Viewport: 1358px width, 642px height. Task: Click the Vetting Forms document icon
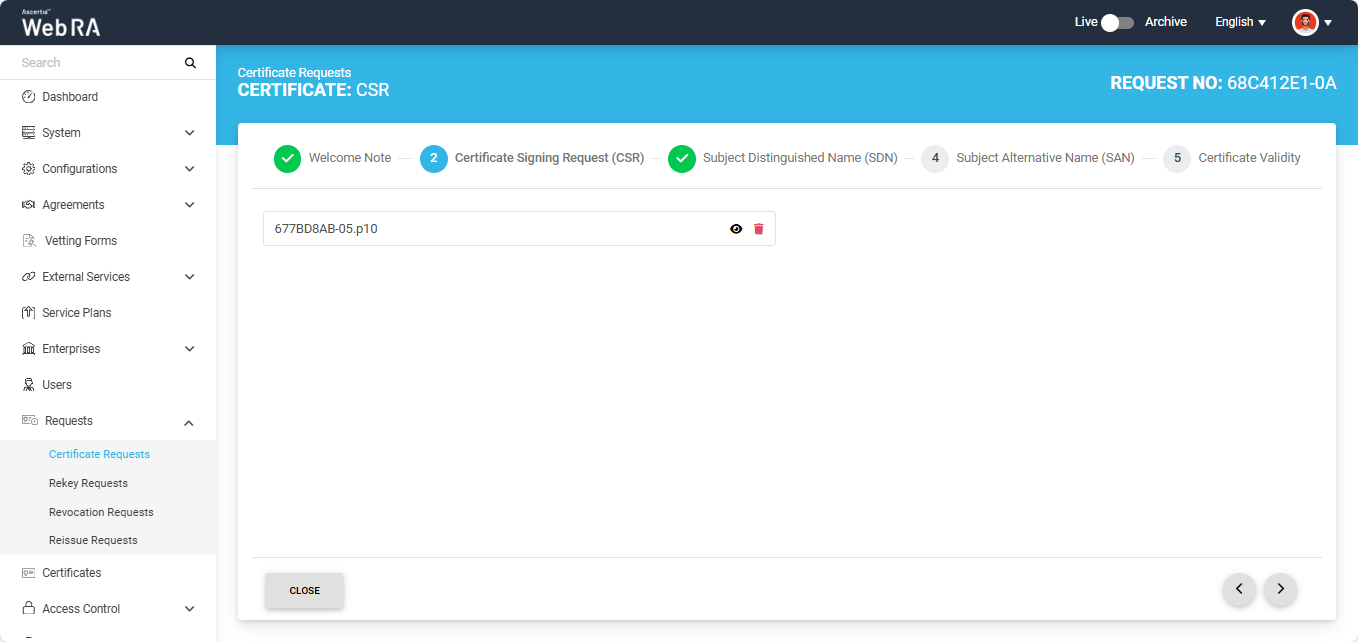click(x=29, y=241)
